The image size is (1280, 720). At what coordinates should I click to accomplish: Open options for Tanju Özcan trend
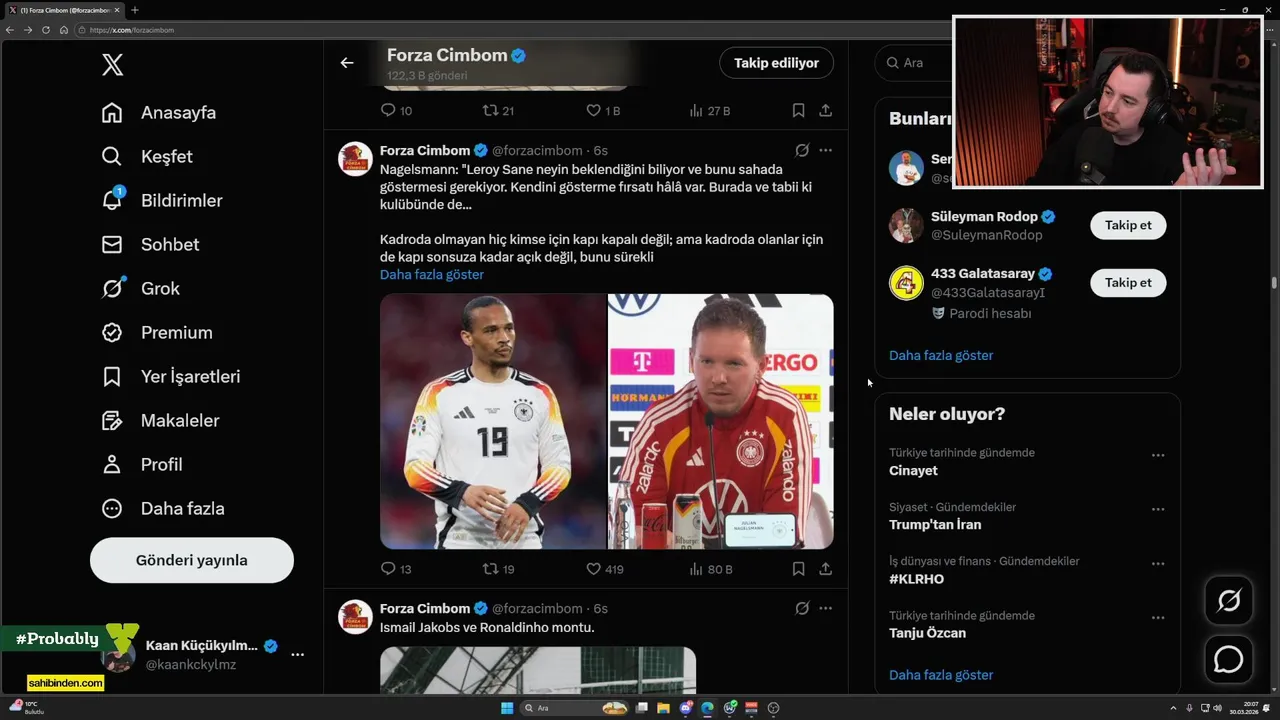(1158, 617)
